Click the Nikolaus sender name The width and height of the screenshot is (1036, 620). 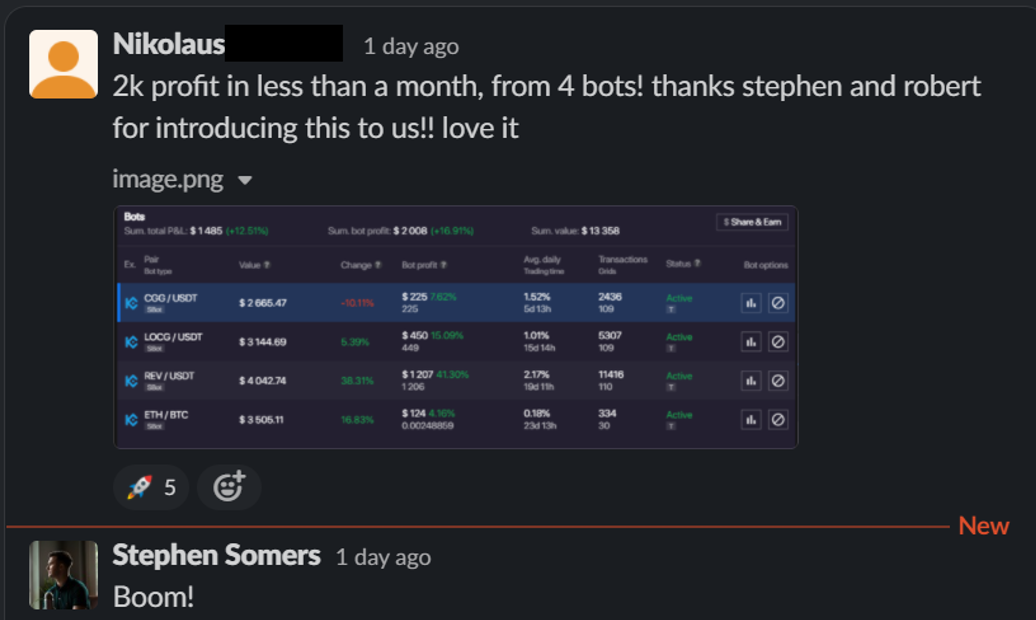pos(168,45)
